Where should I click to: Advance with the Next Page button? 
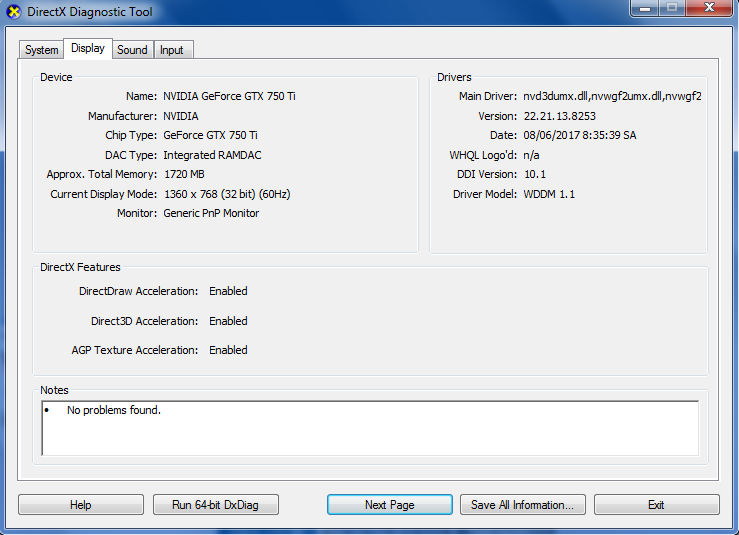point(390,505)
